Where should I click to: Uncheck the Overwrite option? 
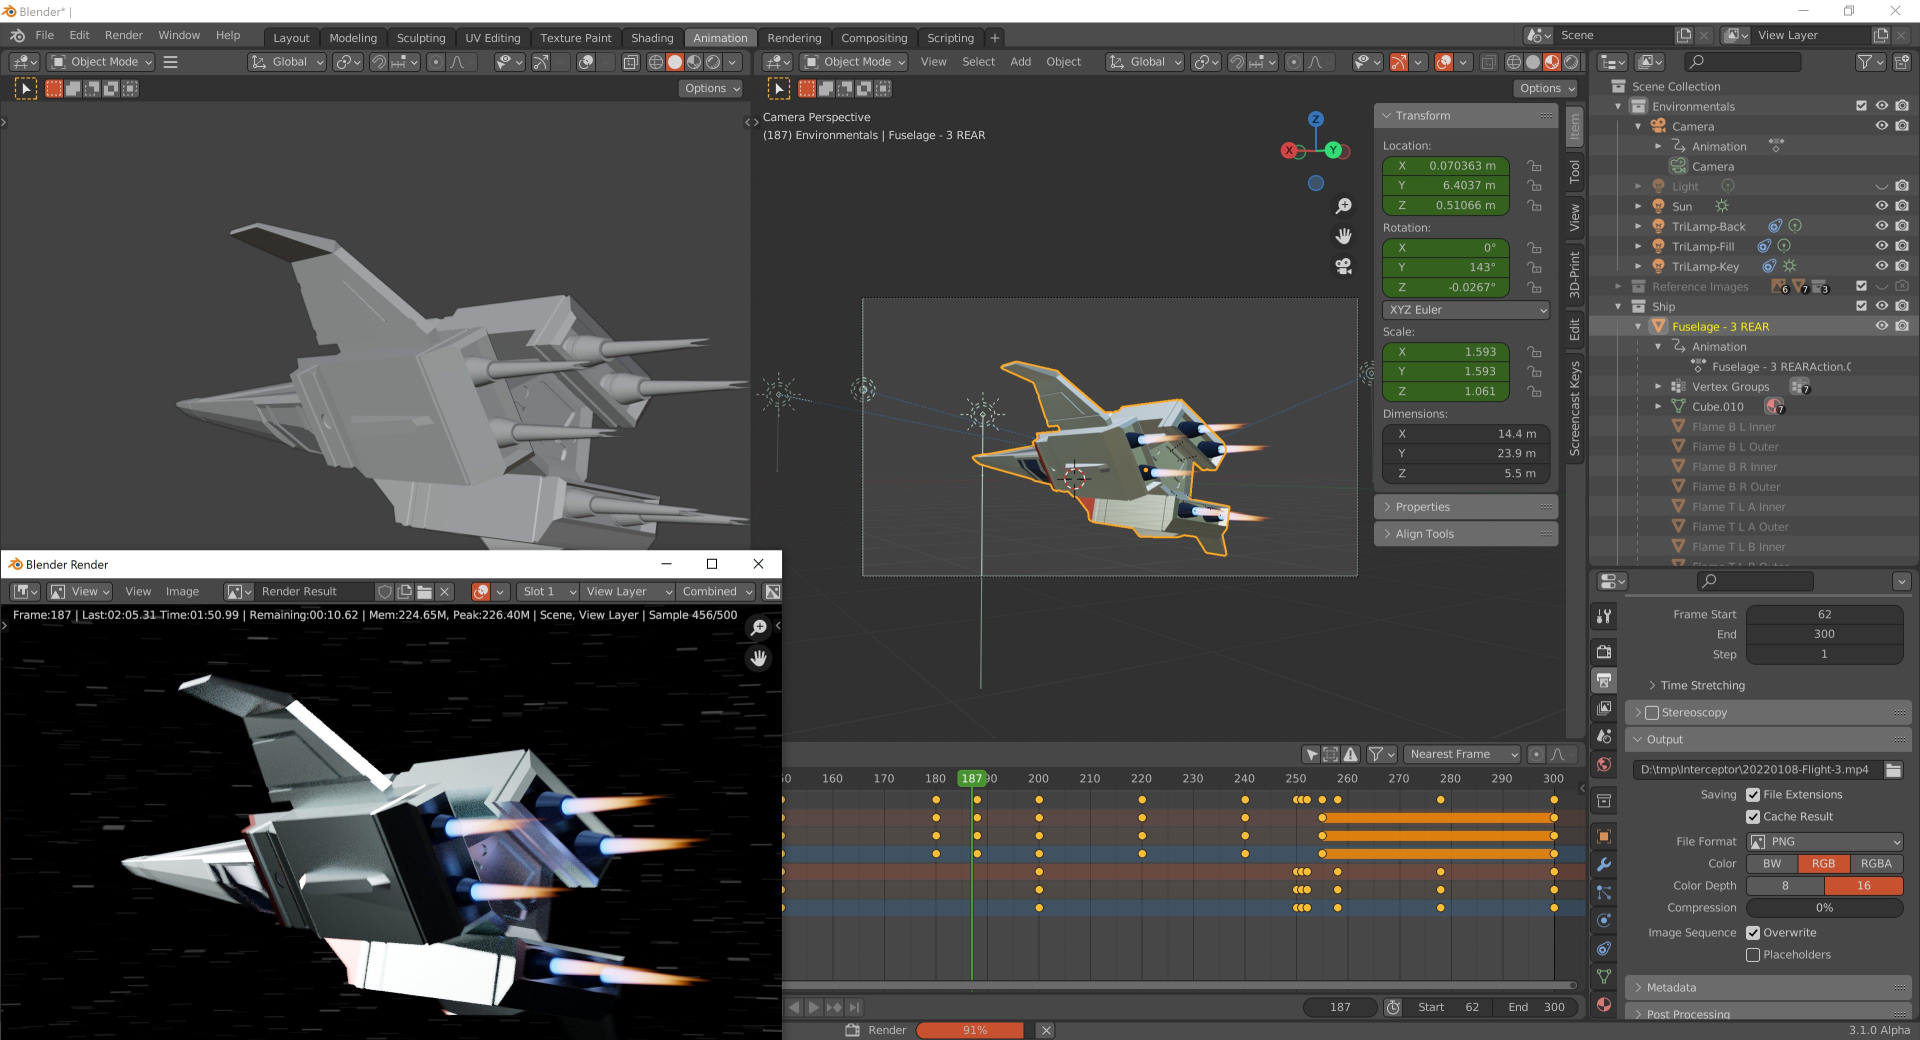[1753, 933]
